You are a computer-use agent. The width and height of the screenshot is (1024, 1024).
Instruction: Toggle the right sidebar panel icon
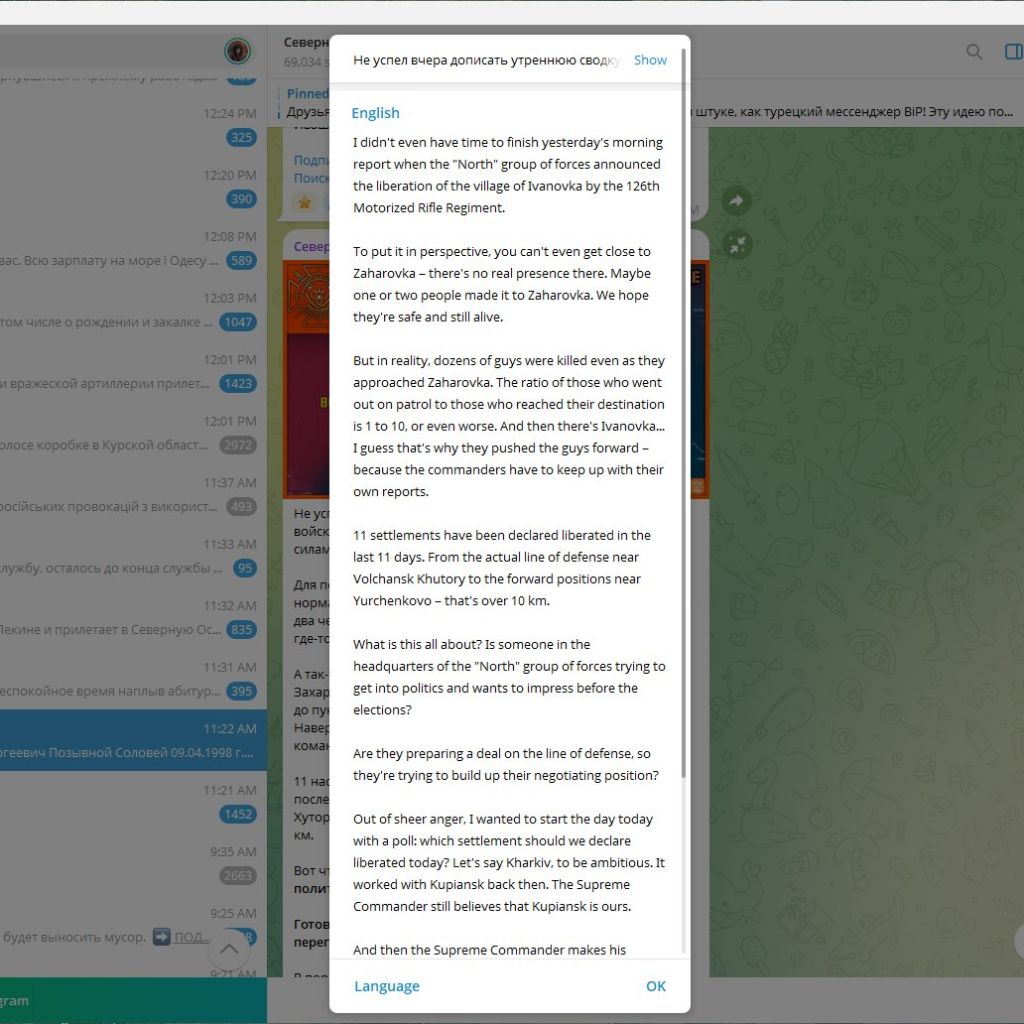1013,52
